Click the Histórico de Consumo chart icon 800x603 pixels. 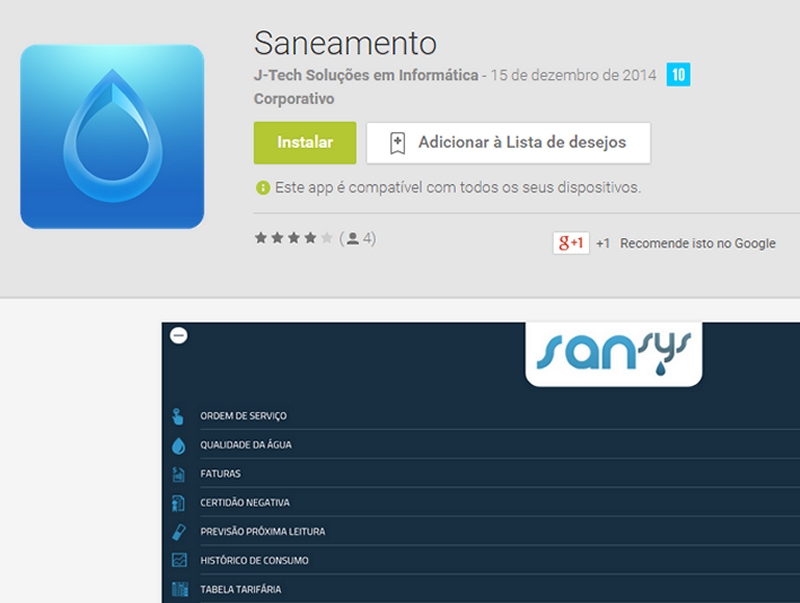179,560
